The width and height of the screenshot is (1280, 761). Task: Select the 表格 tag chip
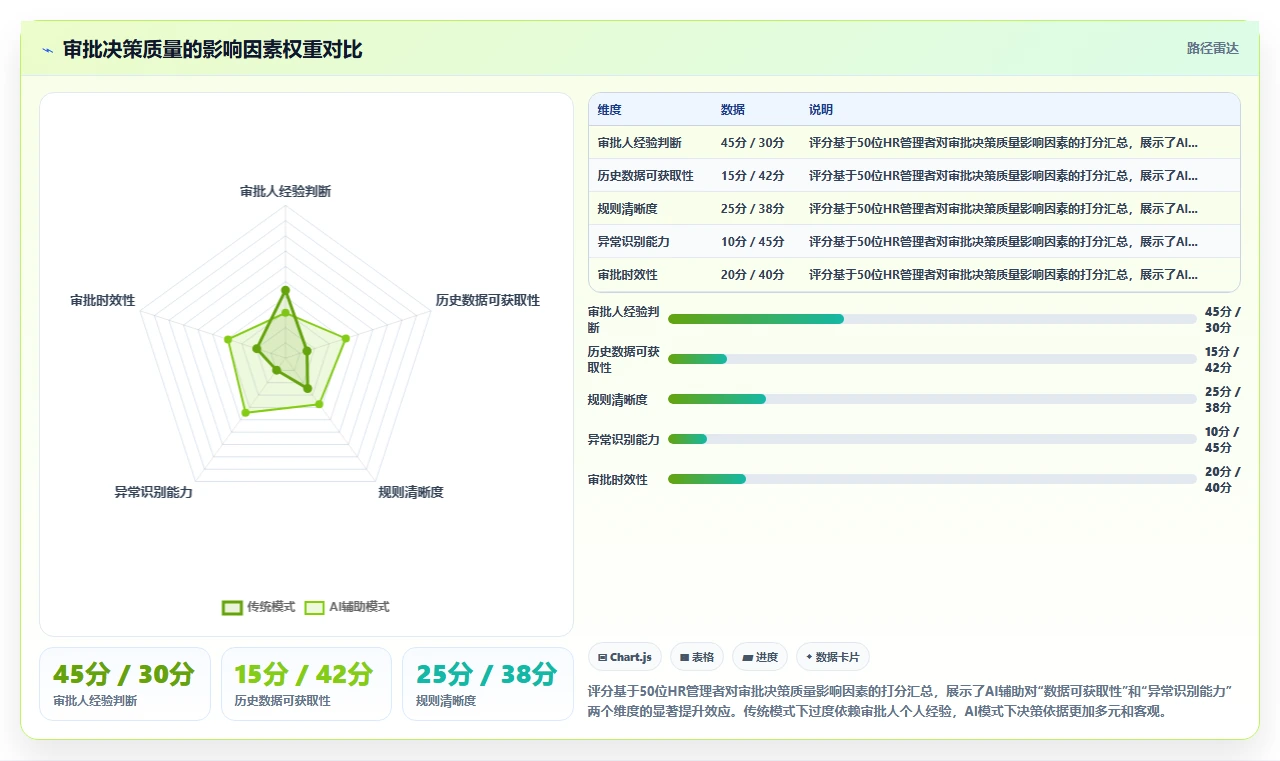point(697,657)
